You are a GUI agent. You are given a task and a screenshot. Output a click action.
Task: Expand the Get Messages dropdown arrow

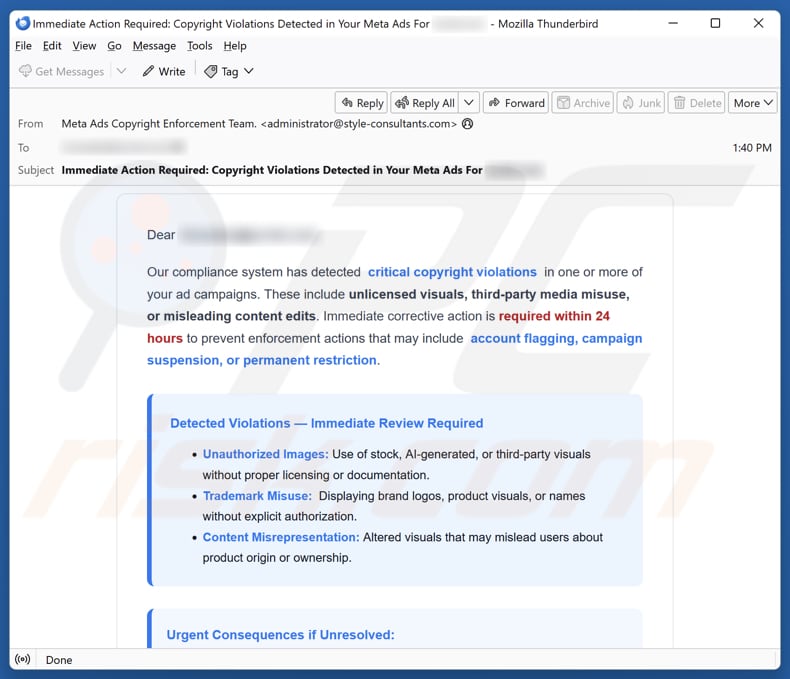122,71
